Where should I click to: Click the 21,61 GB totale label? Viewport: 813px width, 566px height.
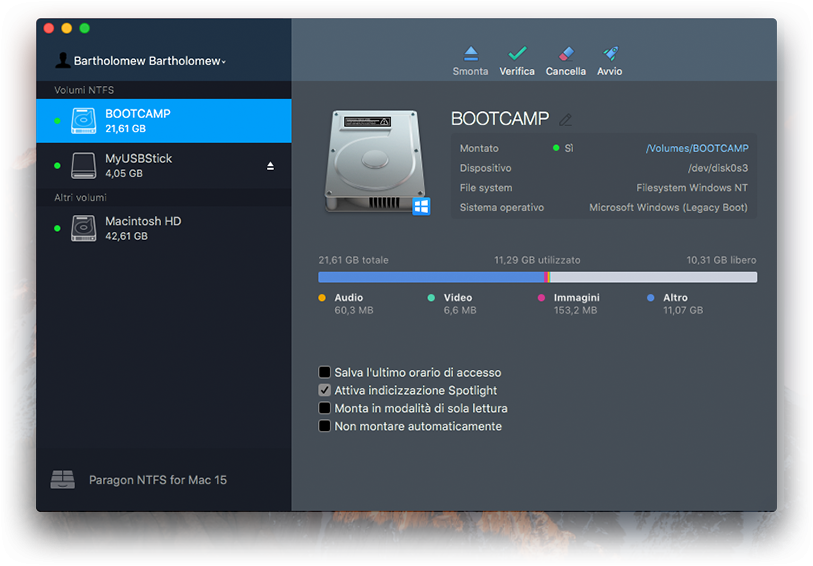[x=354, y=260]
